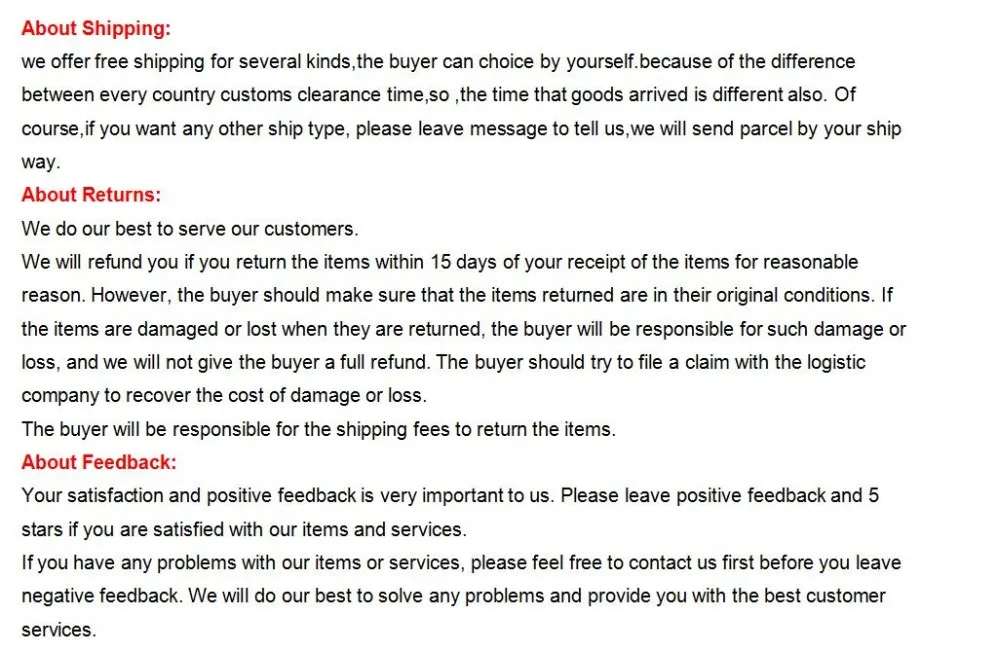The height and width of the screenshot is (651, 1000).
Task: Click the line starting 'negative feedback'
Action: pos(453,596)
